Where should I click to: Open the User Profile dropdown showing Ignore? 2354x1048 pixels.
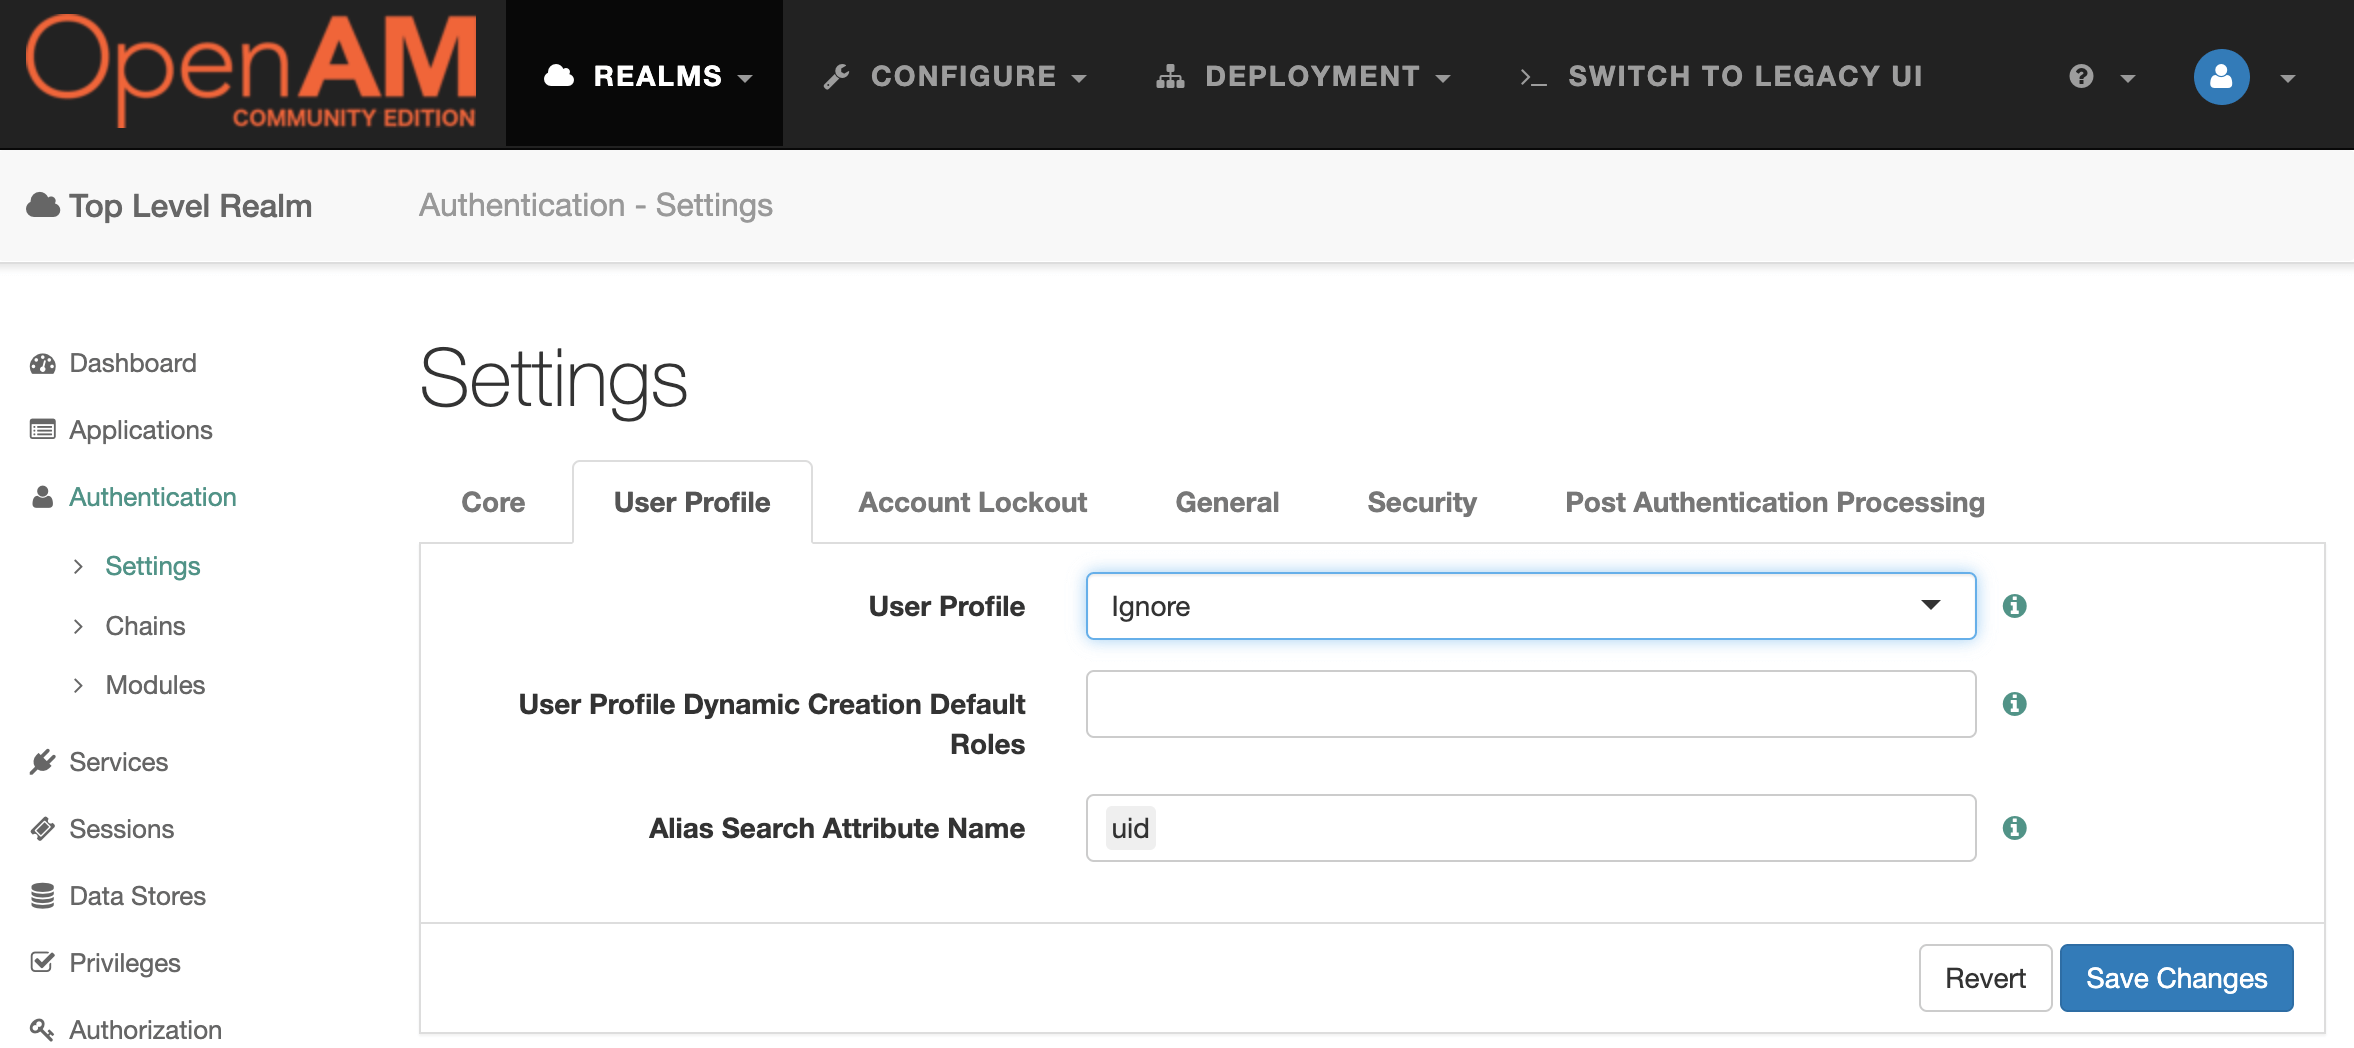click(x=1530, y=606)
